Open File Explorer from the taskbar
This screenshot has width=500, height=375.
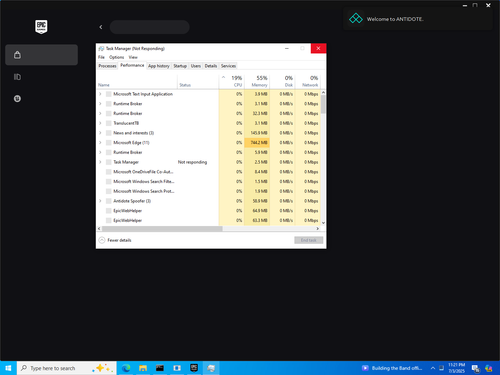point(143,368)
